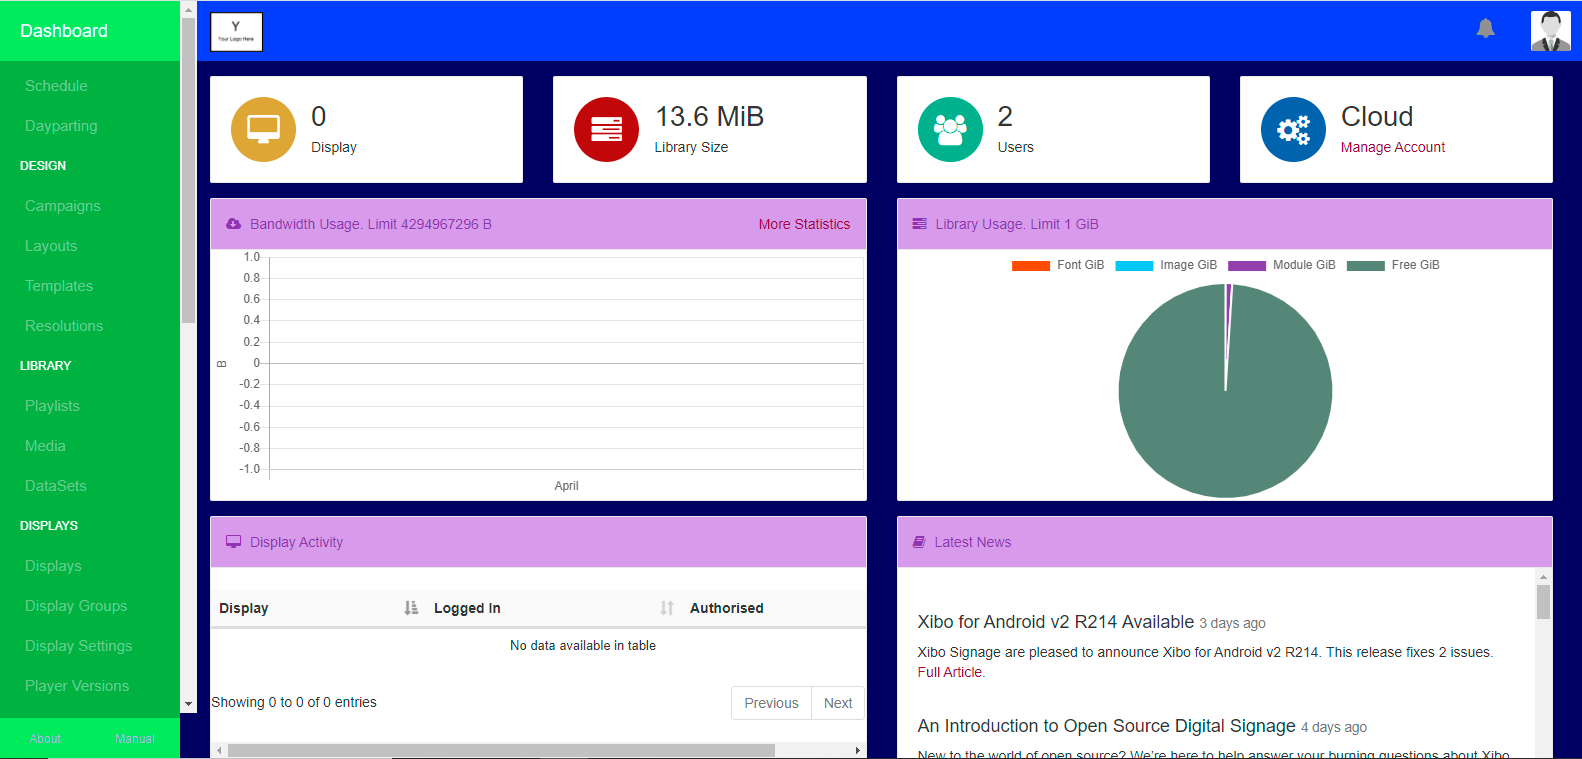1582x759 pixels.
Task: Click the blue Cloud gears icon
Action: 1293,129
